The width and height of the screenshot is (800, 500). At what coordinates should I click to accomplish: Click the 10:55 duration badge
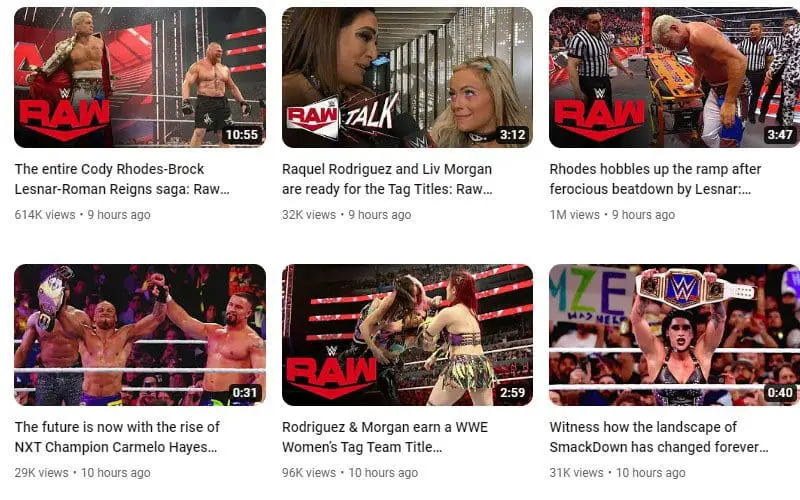pos(242,135)
